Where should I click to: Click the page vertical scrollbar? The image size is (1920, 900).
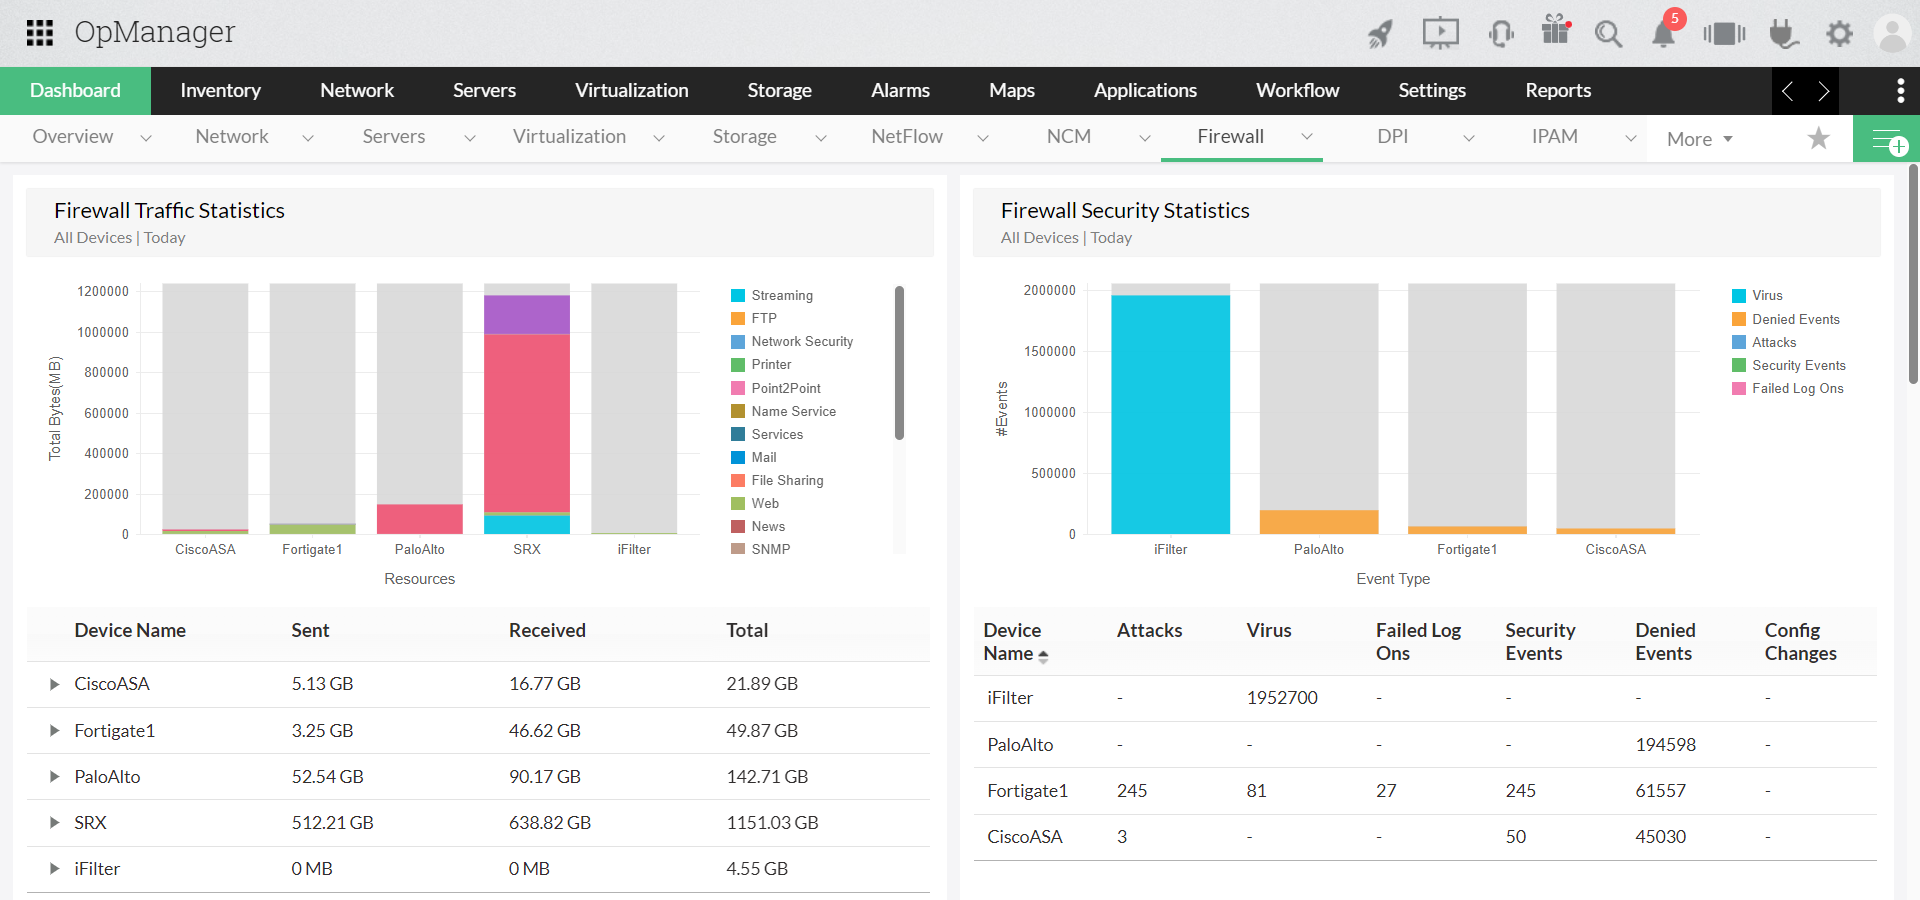click(x=1914, y=274)
